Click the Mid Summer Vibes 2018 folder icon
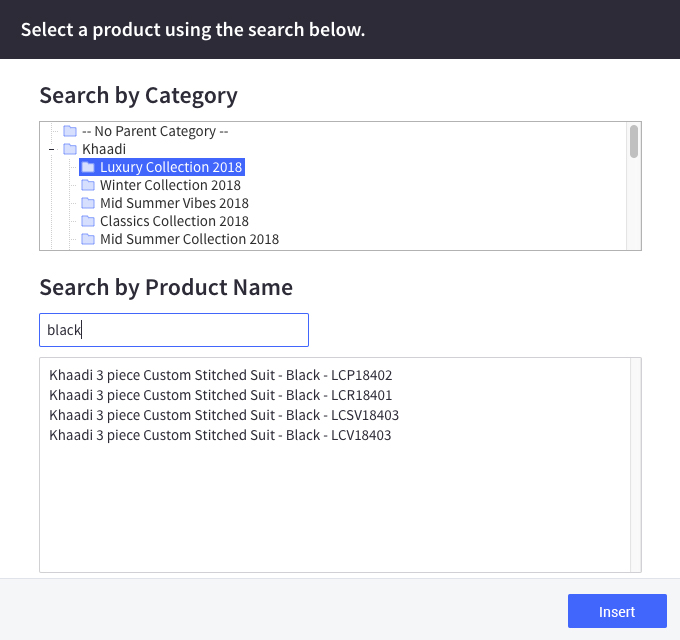Image resolution: width=680 pixels, height=640 pixels. click(88, 203)
